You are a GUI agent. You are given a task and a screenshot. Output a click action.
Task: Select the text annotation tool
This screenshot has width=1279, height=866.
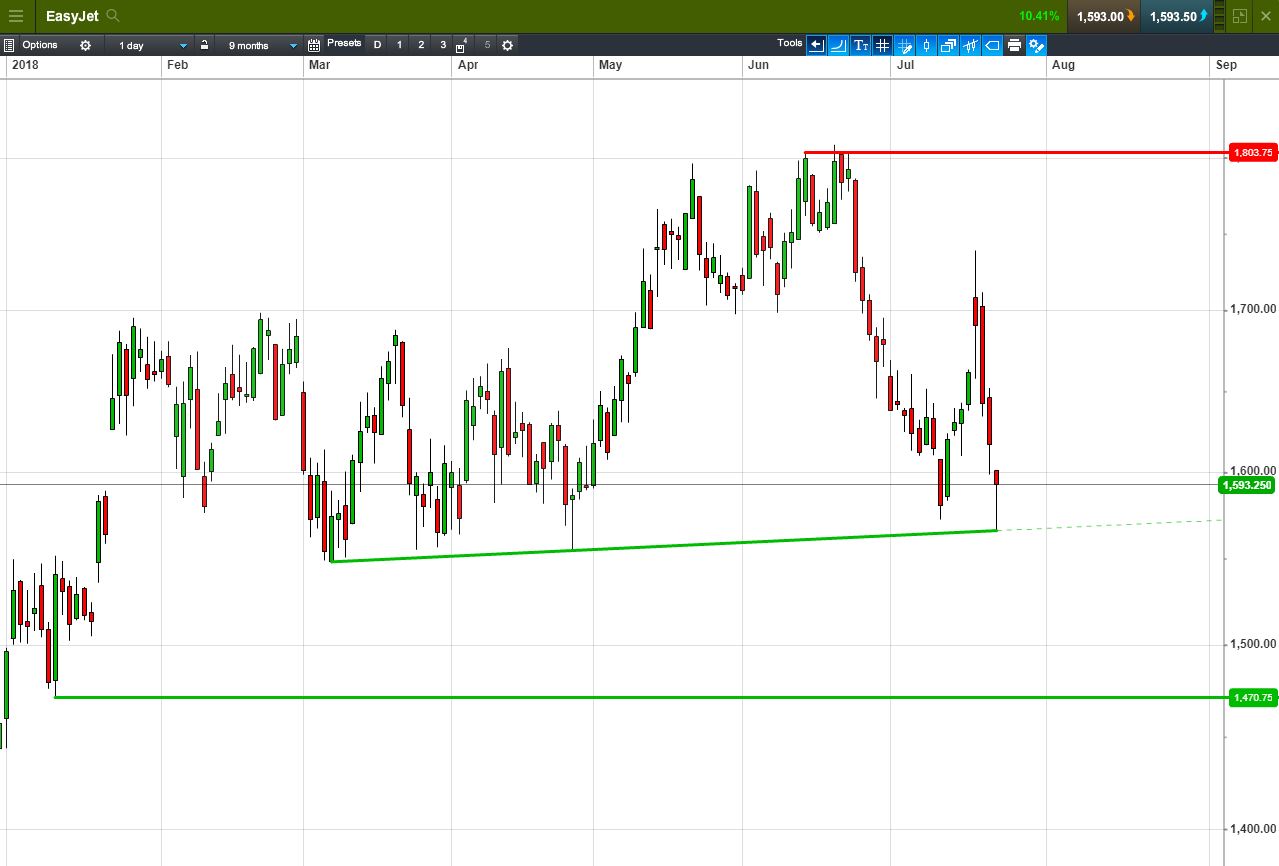coord(861,45)
